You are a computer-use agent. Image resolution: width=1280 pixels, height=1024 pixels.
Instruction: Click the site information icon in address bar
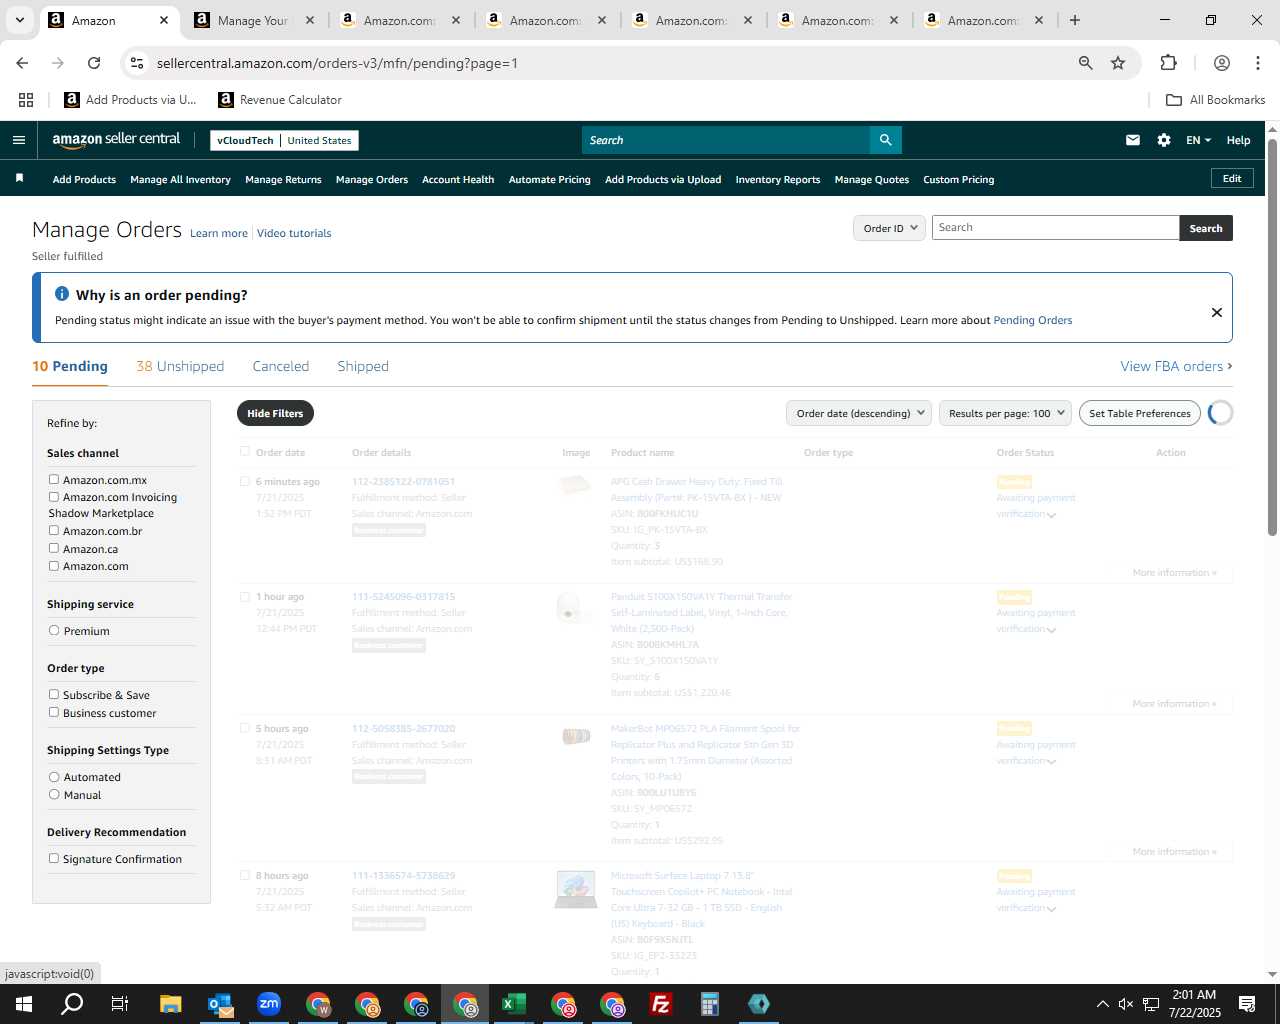point(137,63)
